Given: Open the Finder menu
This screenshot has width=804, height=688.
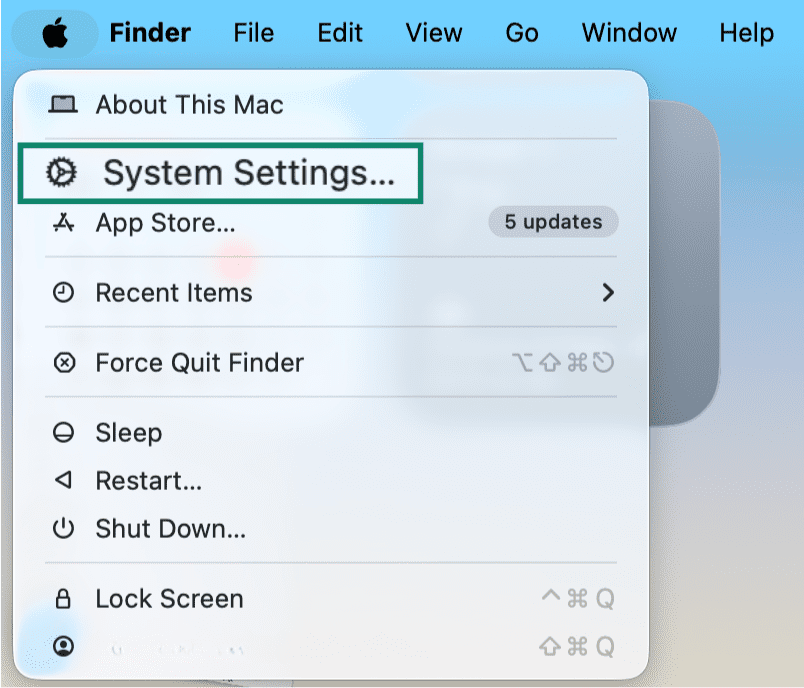Looking at the screenshot, I should point(150,33).
